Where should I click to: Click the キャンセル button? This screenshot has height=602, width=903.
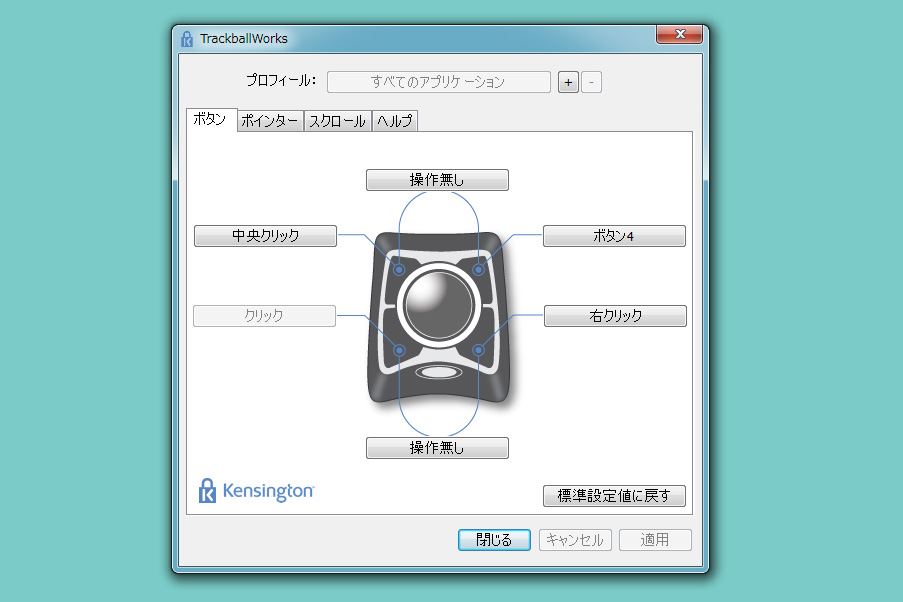[x=575, y=540]
